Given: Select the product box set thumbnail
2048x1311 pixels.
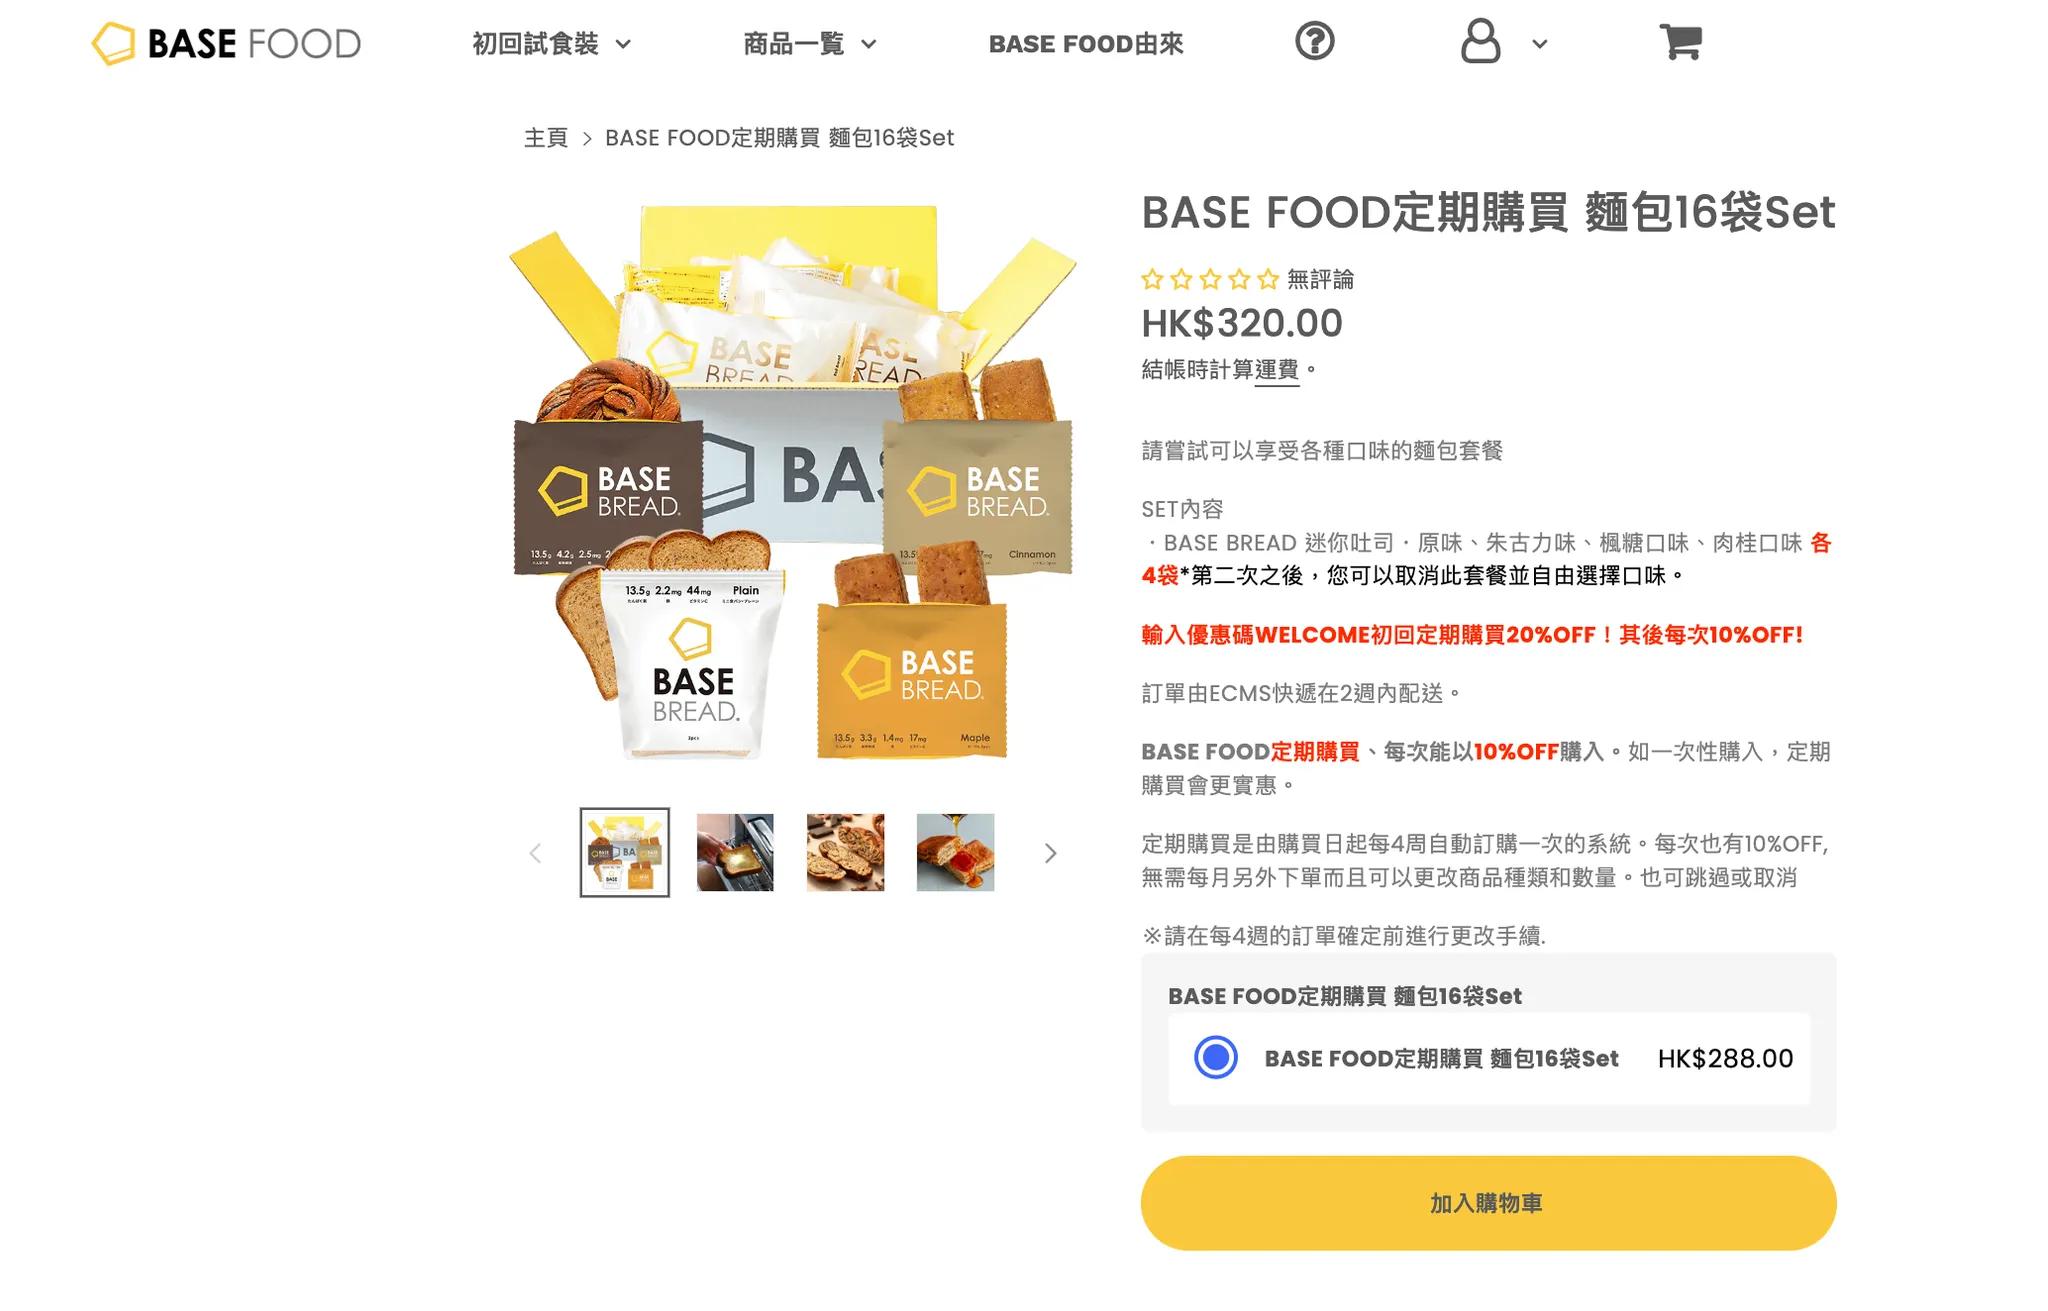Looking at the screenshot, I should pos(625,852).
